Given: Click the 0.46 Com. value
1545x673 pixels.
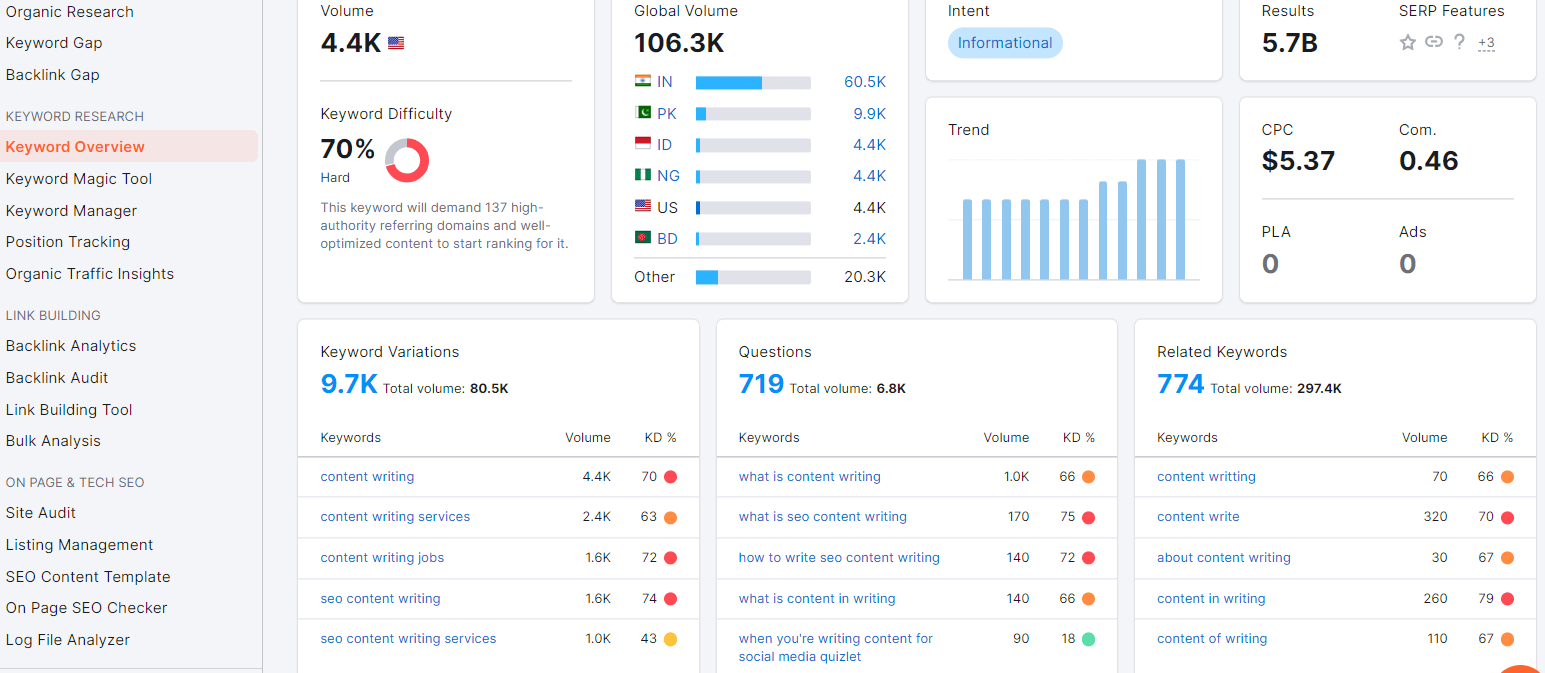Looking at the screenshot, I should click(x=1429, y=161).
